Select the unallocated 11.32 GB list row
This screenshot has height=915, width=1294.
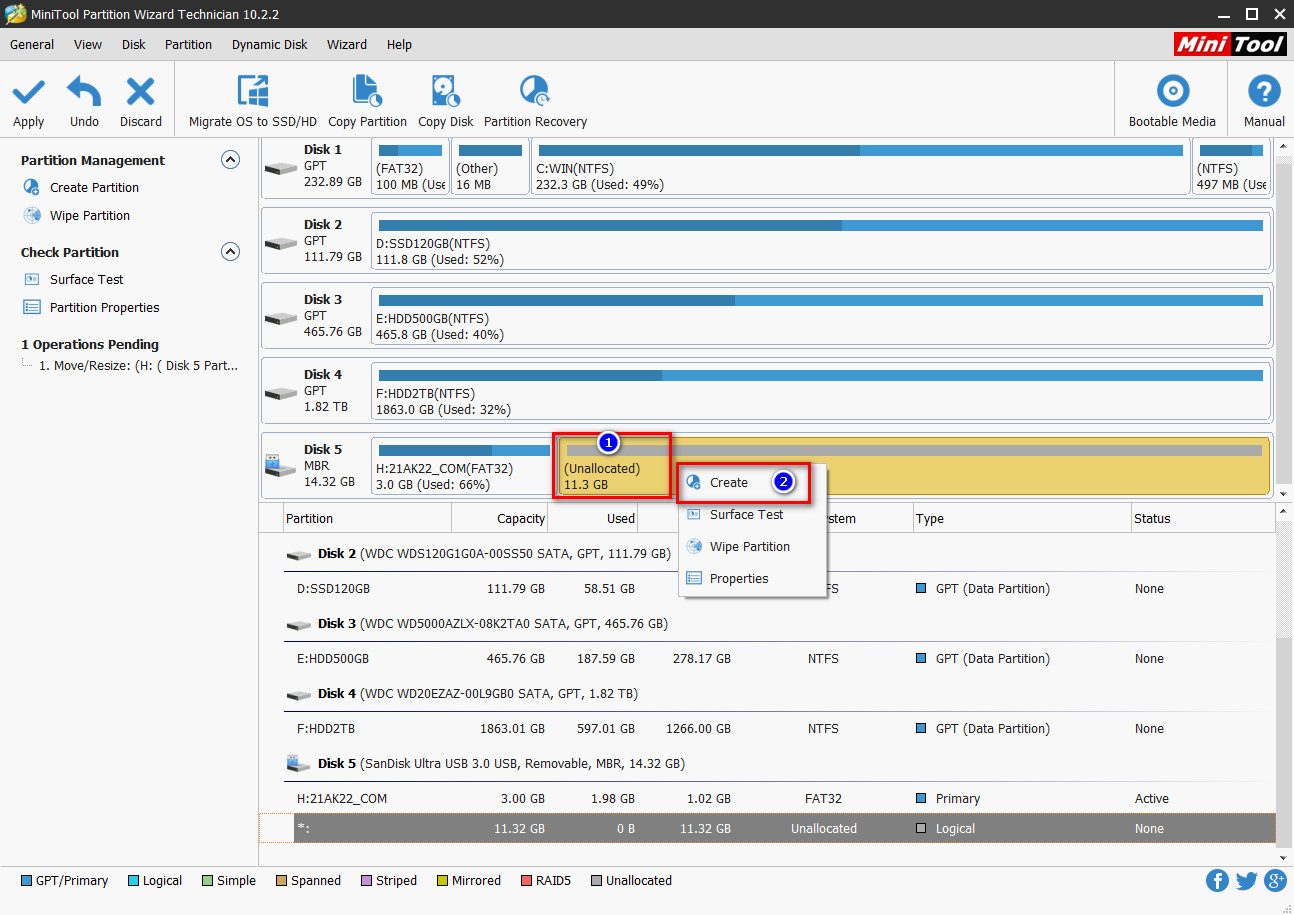pyautogui.click(x=767, y=828)
